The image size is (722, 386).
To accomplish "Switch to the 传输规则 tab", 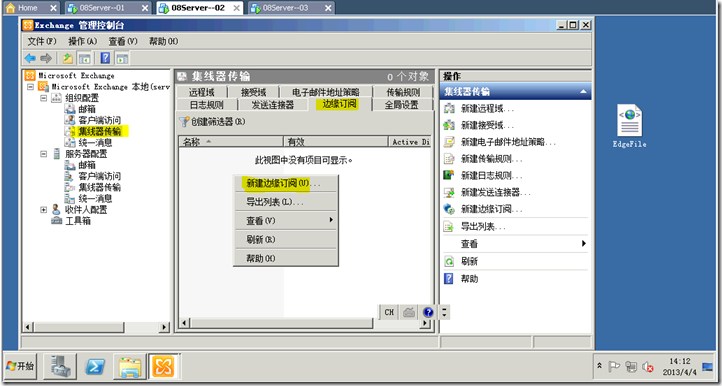I will 403,92.
